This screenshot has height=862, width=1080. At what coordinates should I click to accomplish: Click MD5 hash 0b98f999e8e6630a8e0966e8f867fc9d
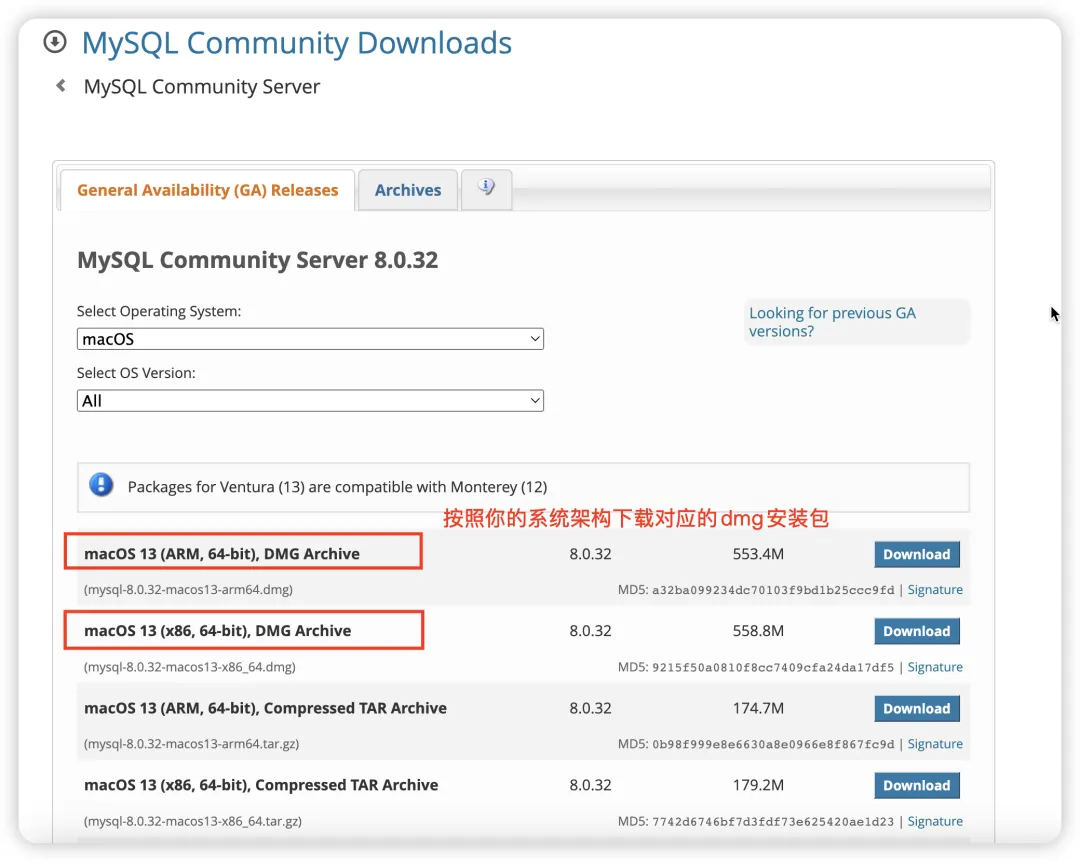tap(773, 744)
